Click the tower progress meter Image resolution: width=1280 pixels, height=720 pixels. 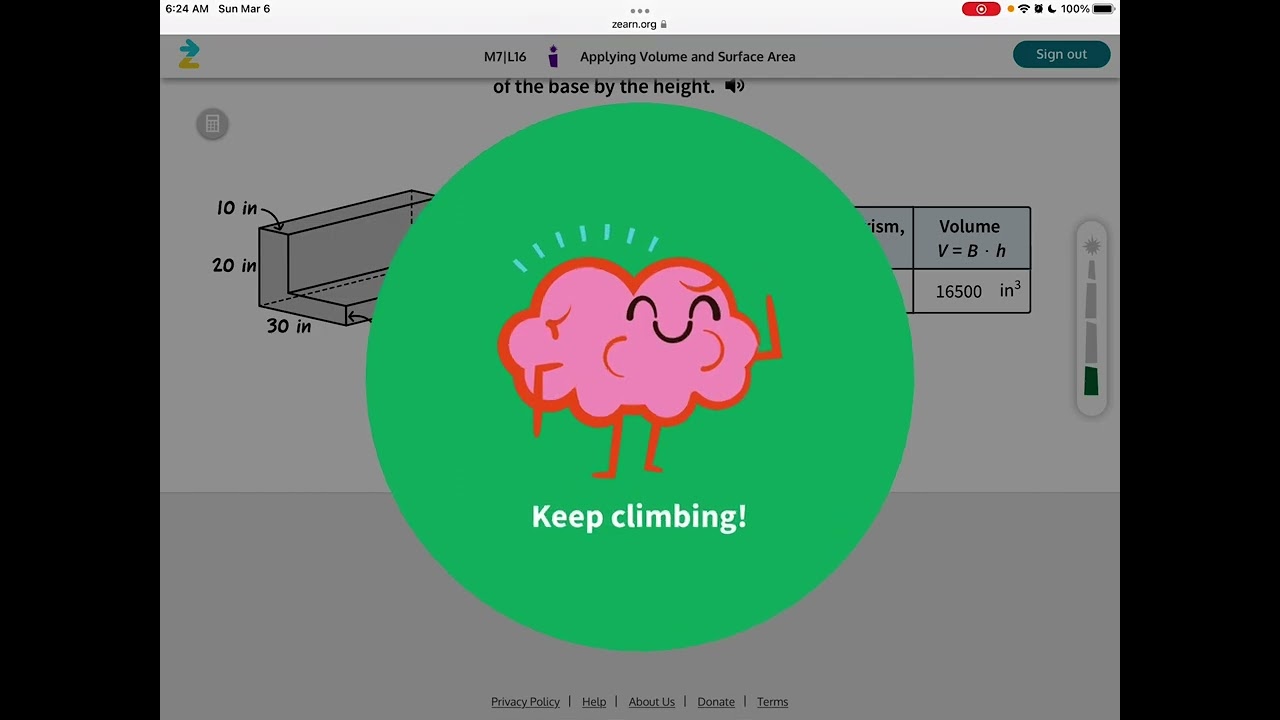click(x=1091, y=318)
